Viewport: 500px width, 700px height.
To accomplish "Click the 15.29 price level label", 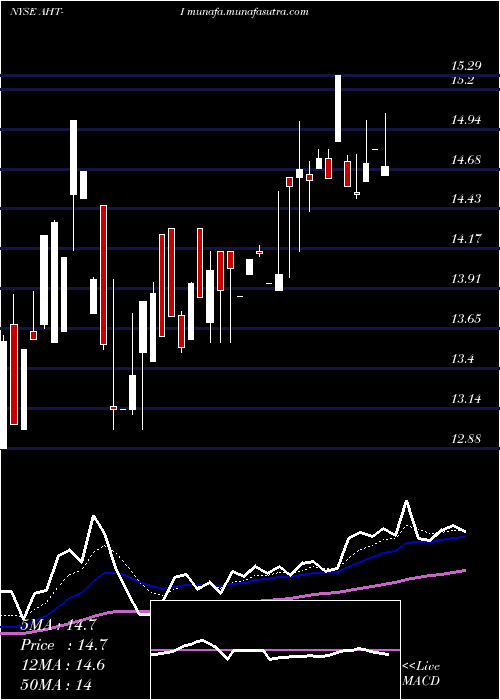I will (x=466, y=66).
